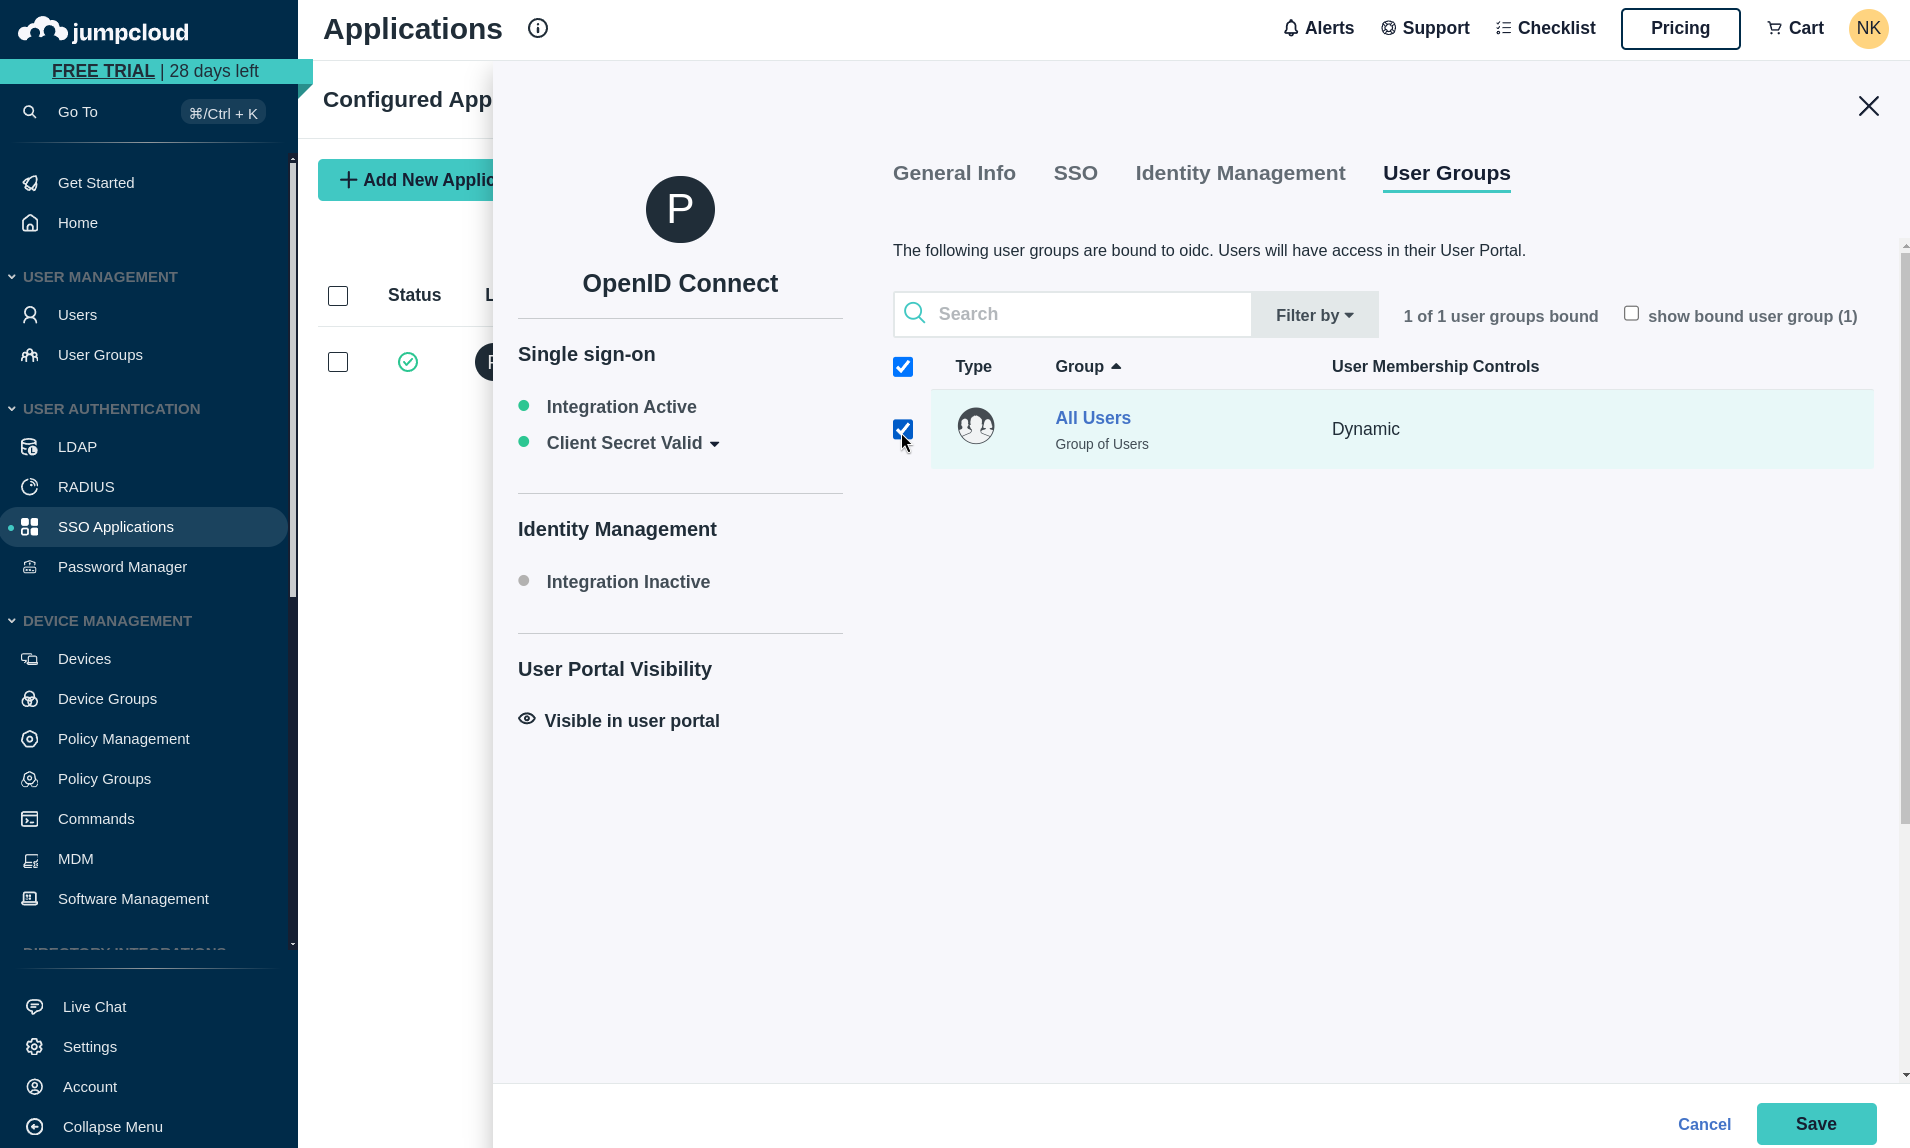Select LDAP in the sidebar
Image resolution: width=1910 pixels, height=1148 pixels.
click(76, 447)
